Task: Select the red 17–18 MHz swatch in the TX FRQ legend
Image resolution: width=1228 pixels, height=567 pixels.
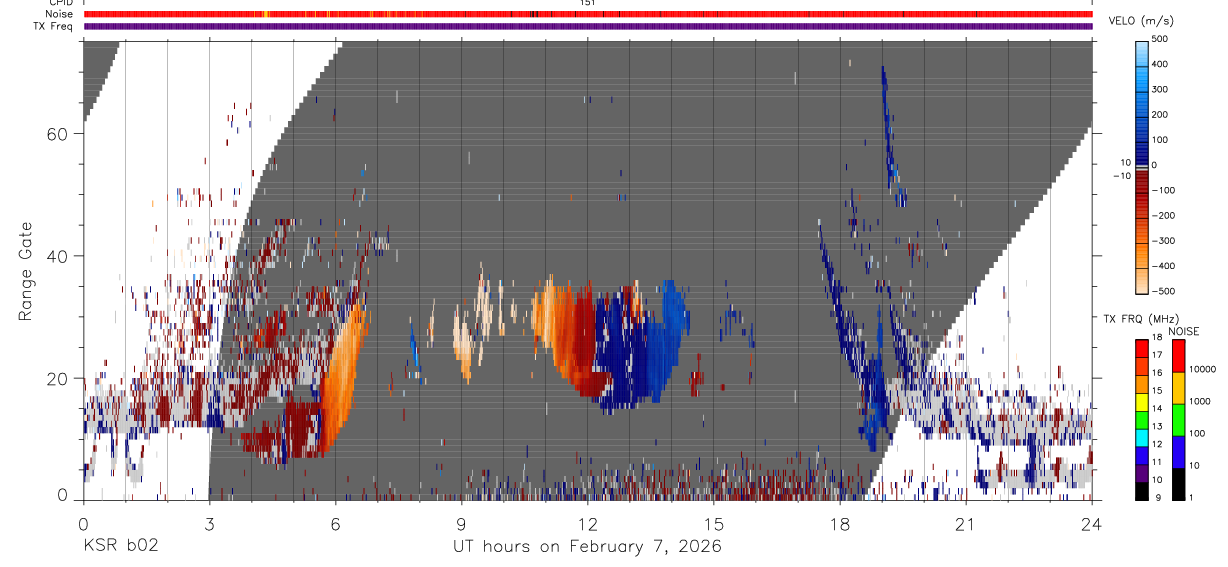Action: [1142, 348]
